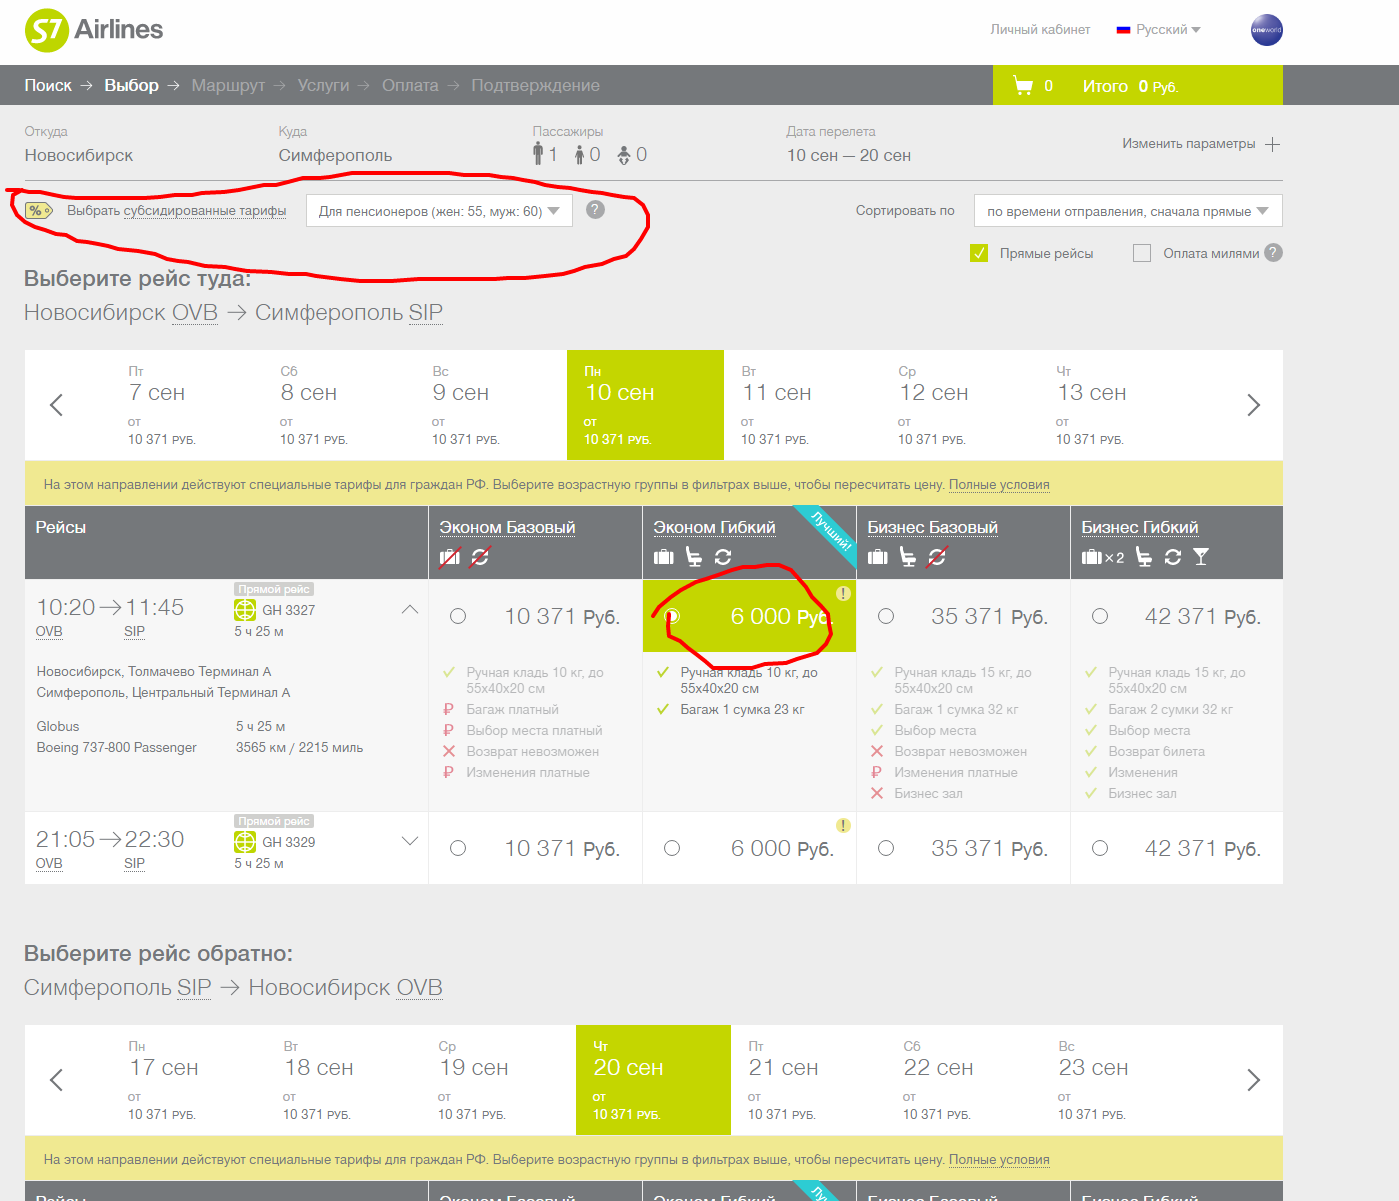Select 10 371 Эконом Базовый for 21:05 flight
Image resolution: width=1399 pixels, height=1201 pixels.
tap(458, 848)
